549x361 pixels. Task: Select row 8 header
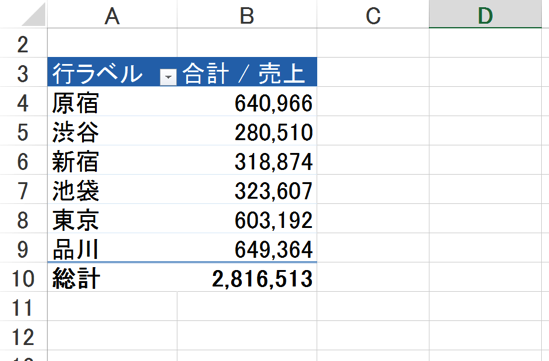[x=23, y=218]
